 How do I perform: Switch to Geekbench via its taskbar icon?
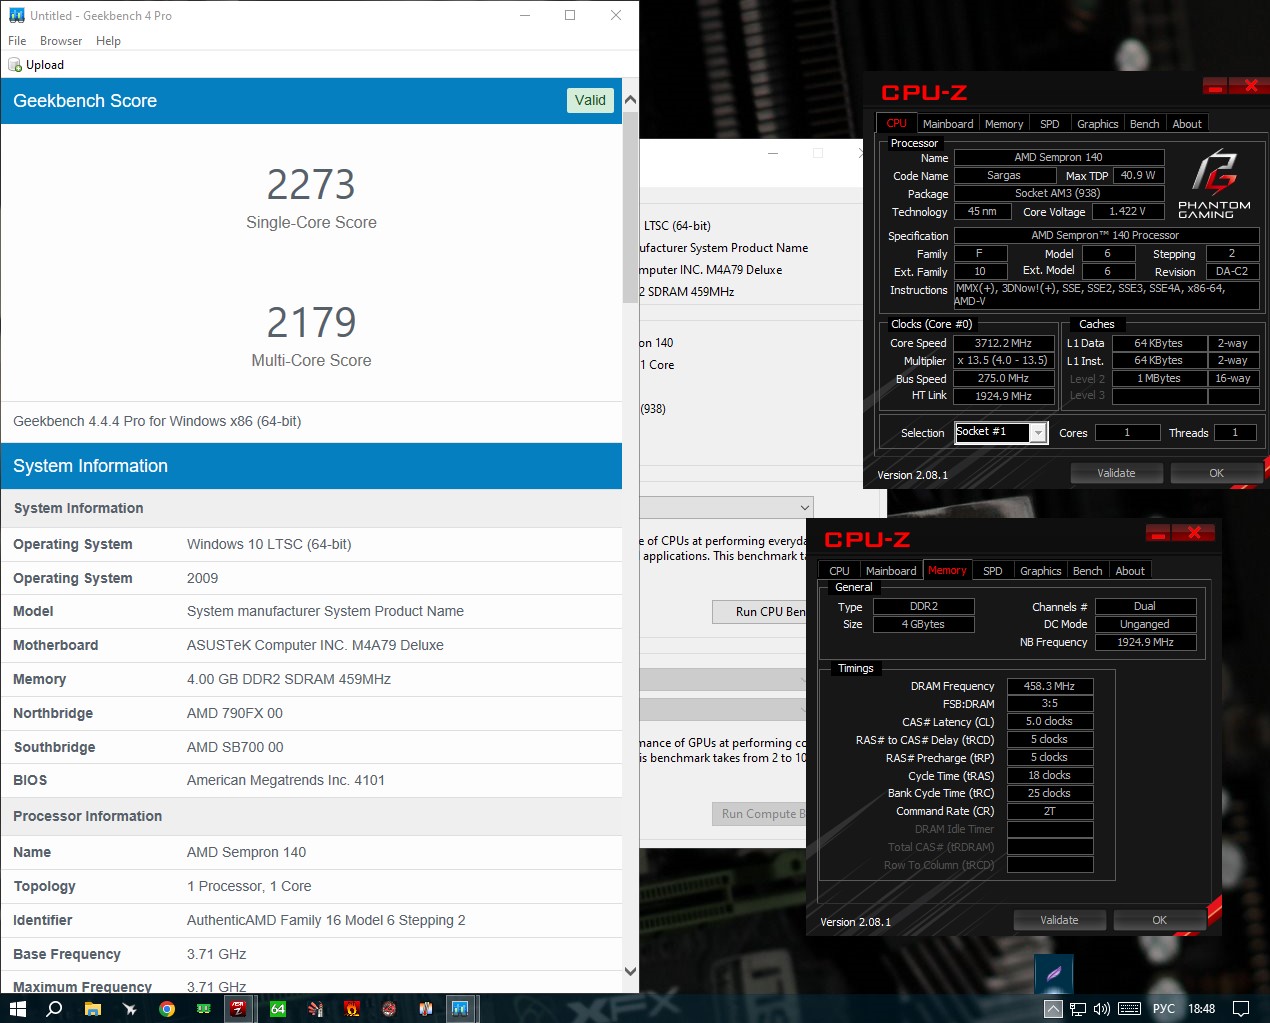[x=460, y=1008]
